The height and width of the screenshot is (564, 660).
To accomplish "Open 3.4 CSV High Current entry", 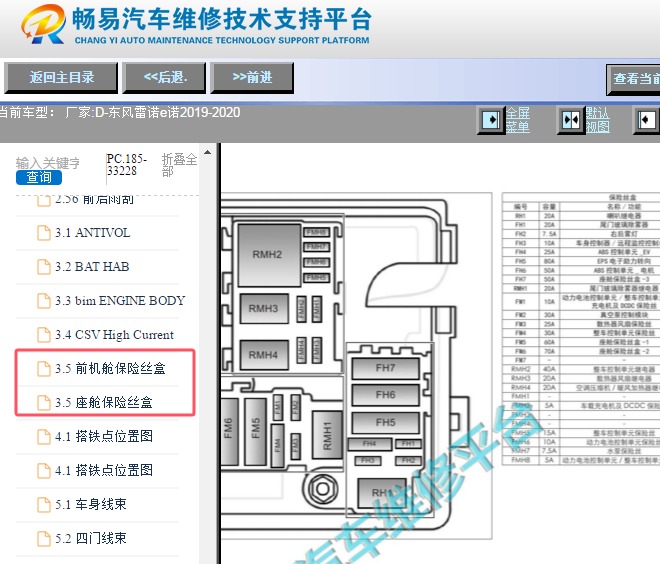I will [114, 335].
